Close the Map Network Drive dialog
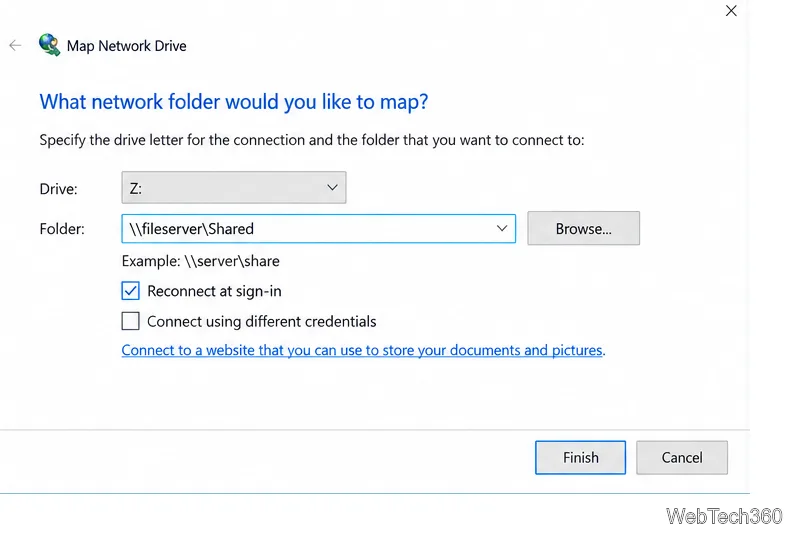 [731, 11]
